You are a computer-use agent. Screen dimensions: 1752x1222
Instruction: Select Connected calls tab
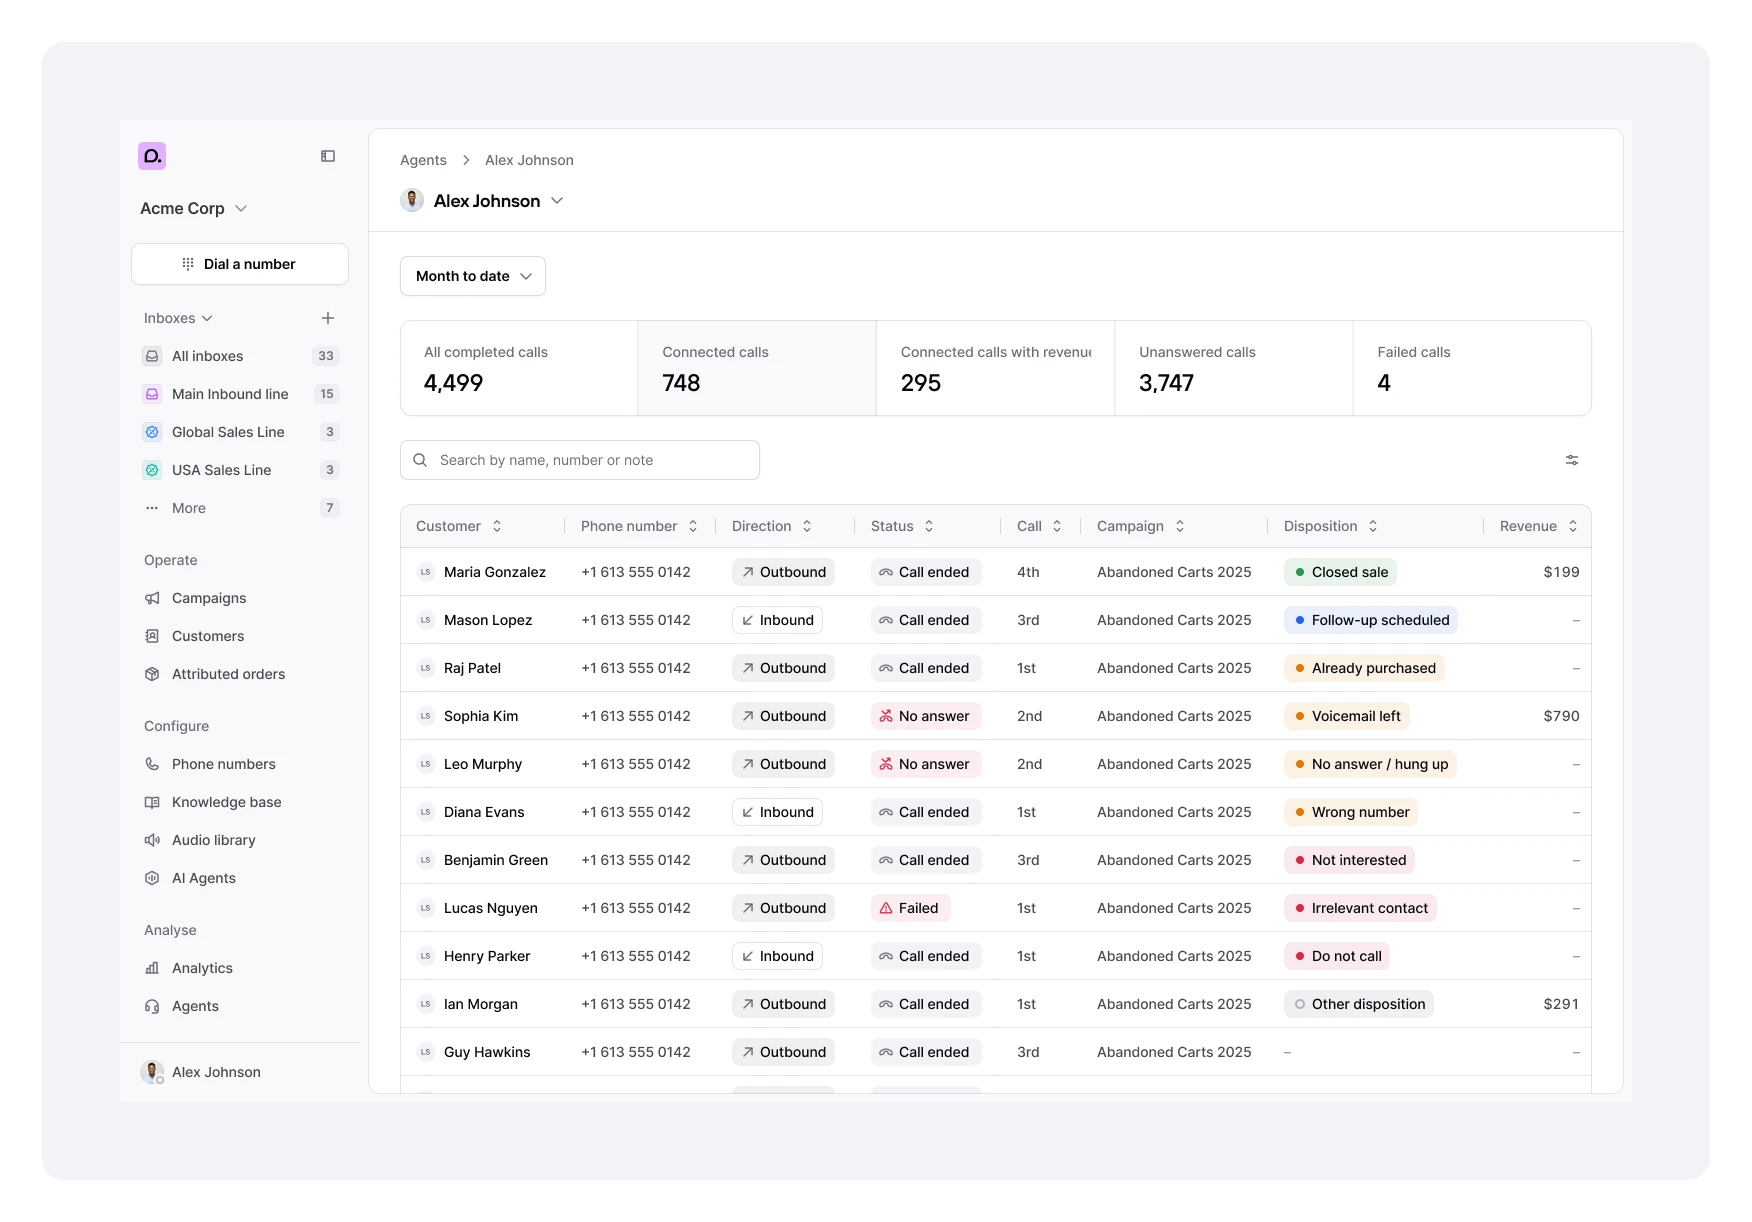click(757, 368)
